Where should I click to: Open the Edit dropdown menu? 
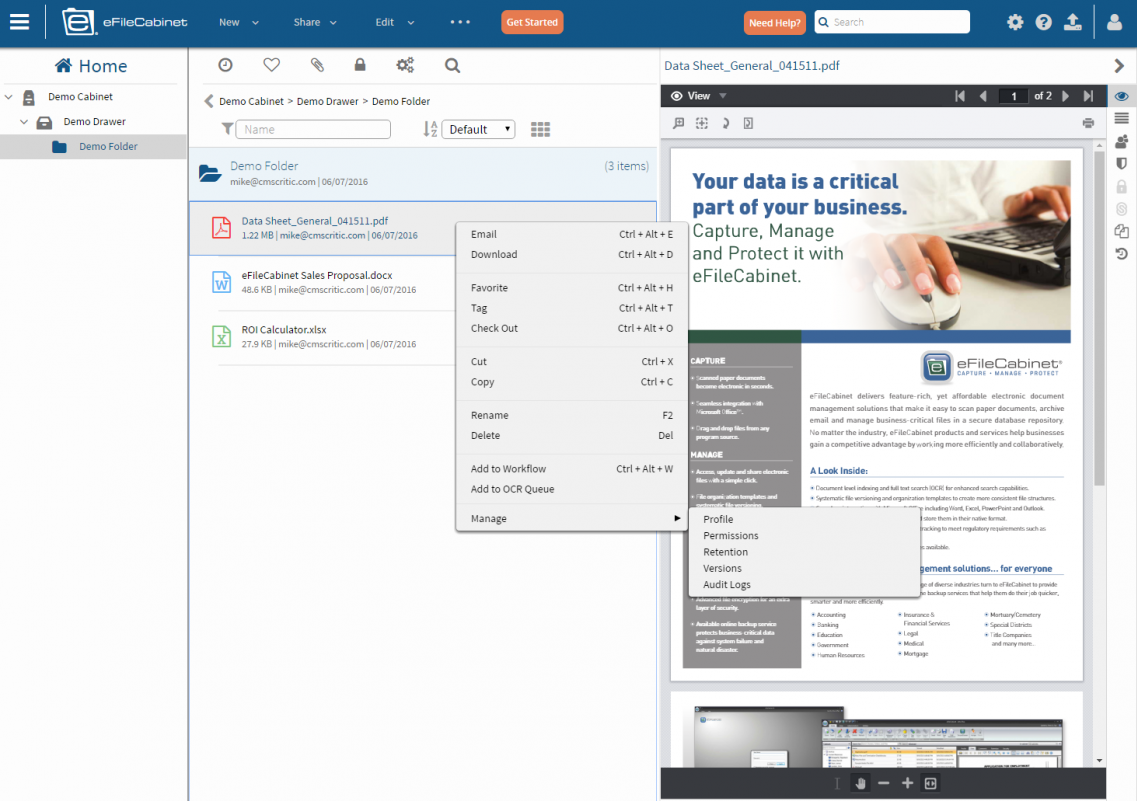pos(394,22)
